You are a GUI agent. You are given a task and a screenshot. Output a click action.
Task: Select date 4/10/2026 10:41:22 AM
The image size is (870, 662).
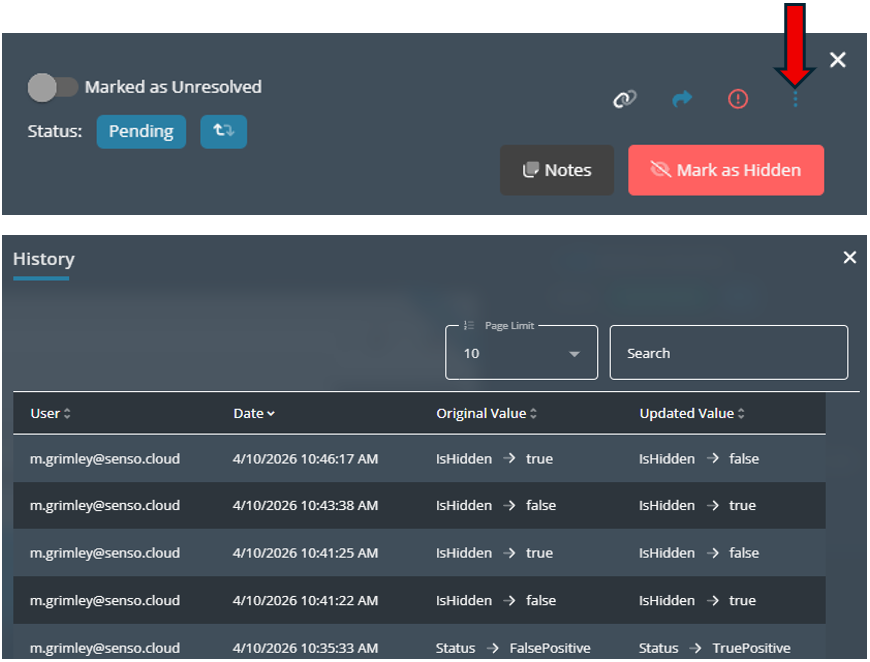(305, 600)
